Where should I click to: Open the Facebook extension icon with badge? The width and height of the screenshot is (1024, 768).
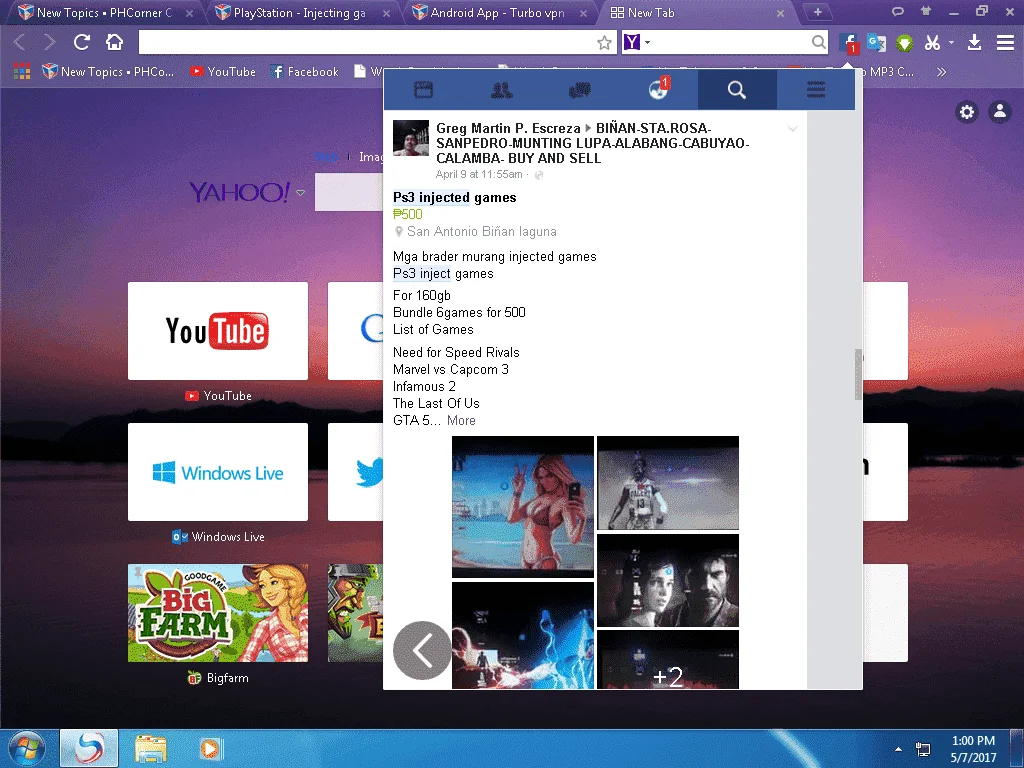tap(848, 43)
